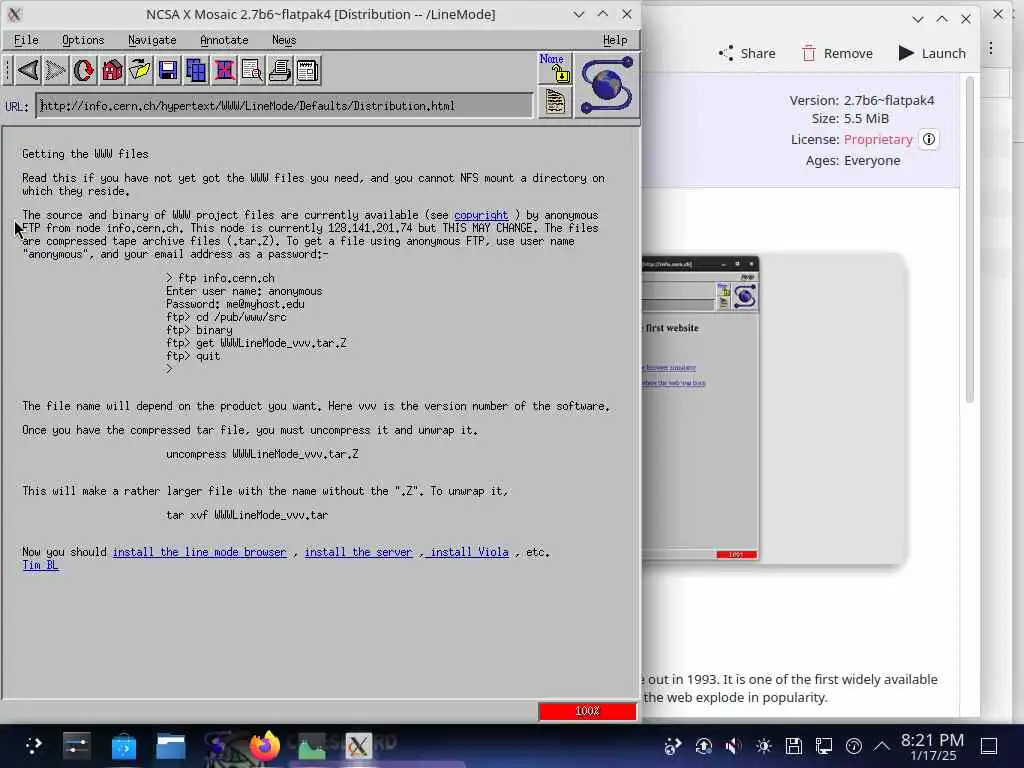The height and width of the screenshot is (768, 1024).
Task: Open the Options menu
Action: point(83,40)
